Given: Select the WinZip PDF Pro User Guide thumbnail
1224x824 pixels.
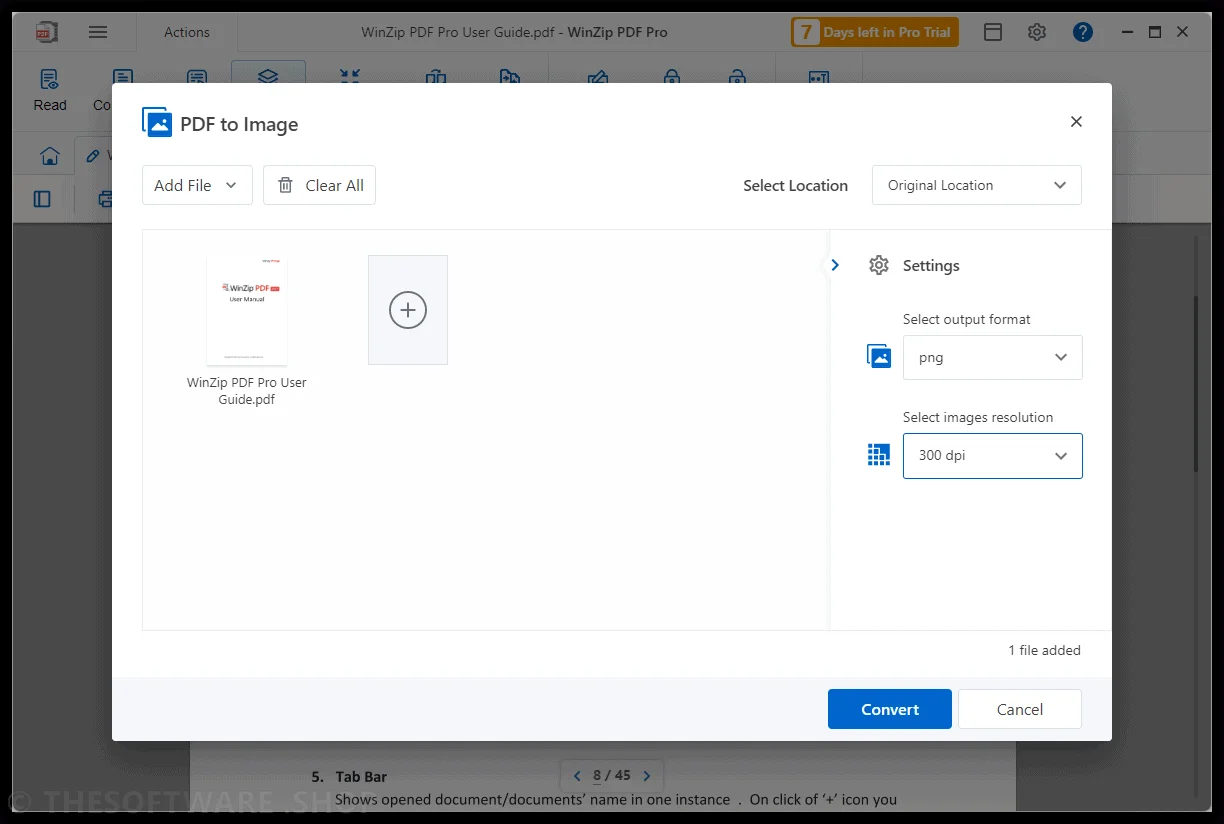Looking at the screenshot, I should tap(247, 310).
